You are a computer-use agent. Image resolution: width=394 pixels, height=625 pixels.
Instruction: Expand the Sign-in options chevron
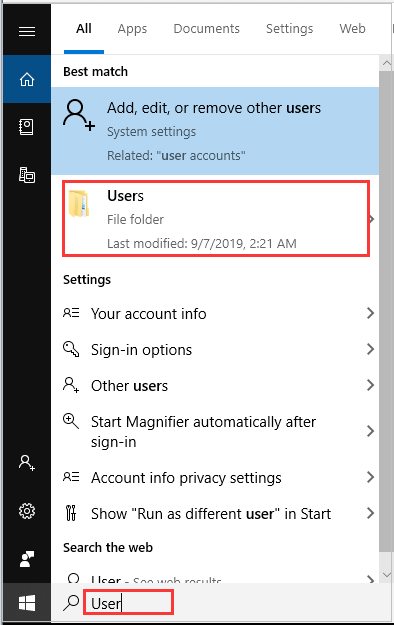point(370,349)
